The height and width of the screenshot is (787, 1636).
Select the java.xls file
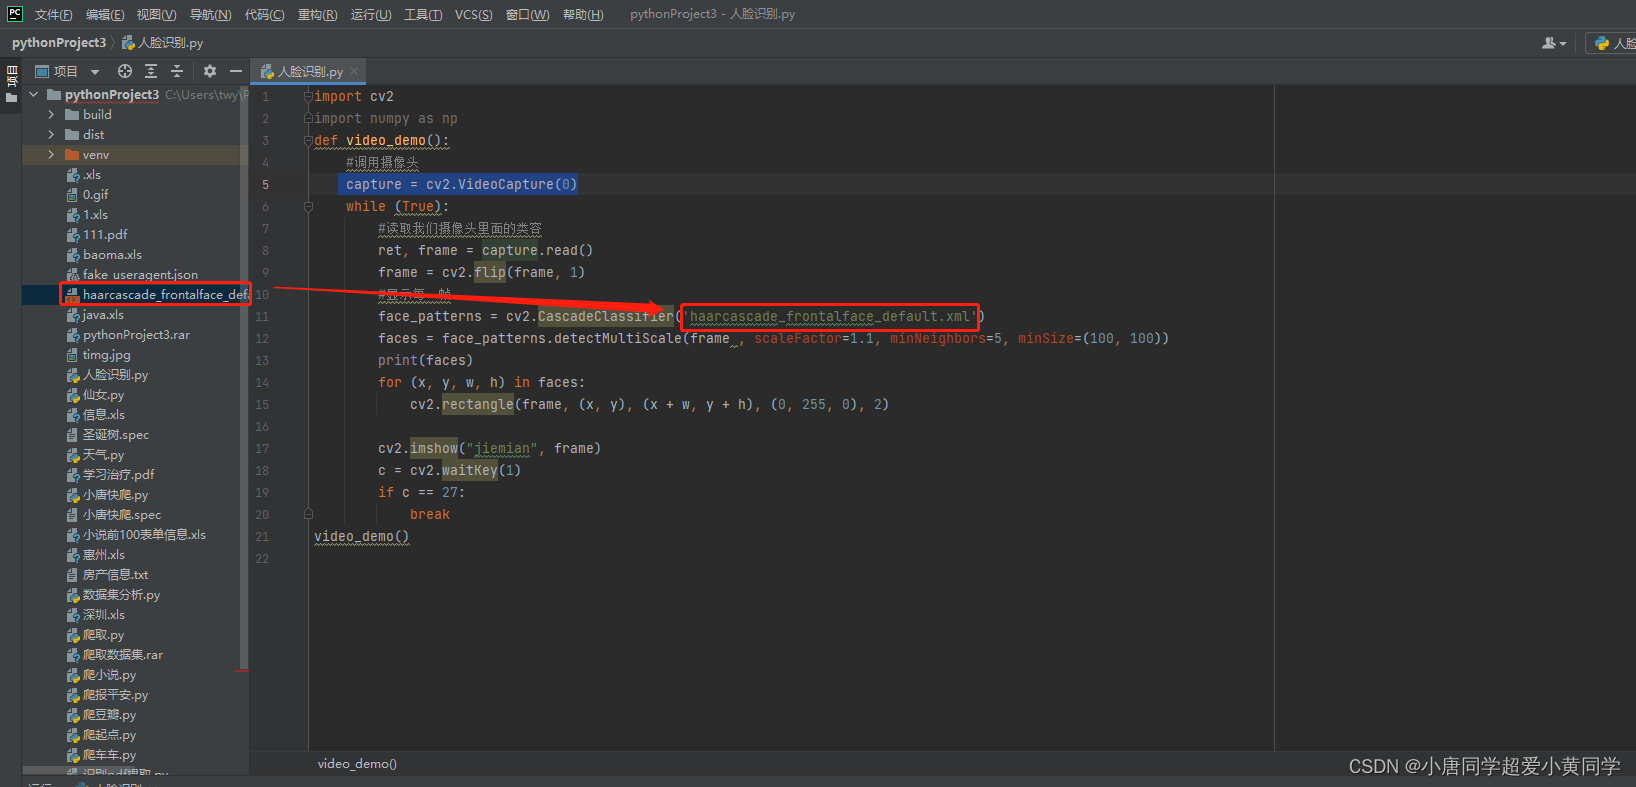pyautogui.click(x=135, y=315)
